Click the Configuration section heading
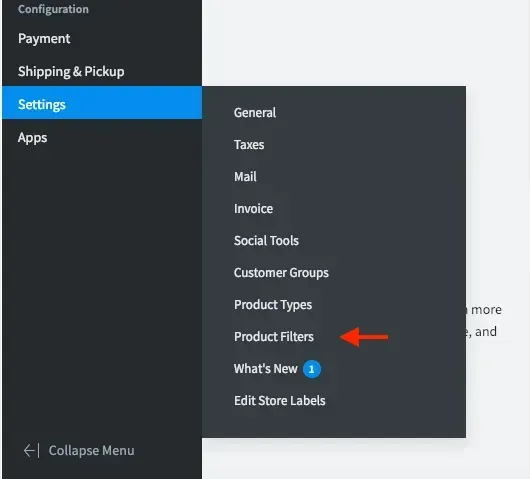 [x=53, y=9]
